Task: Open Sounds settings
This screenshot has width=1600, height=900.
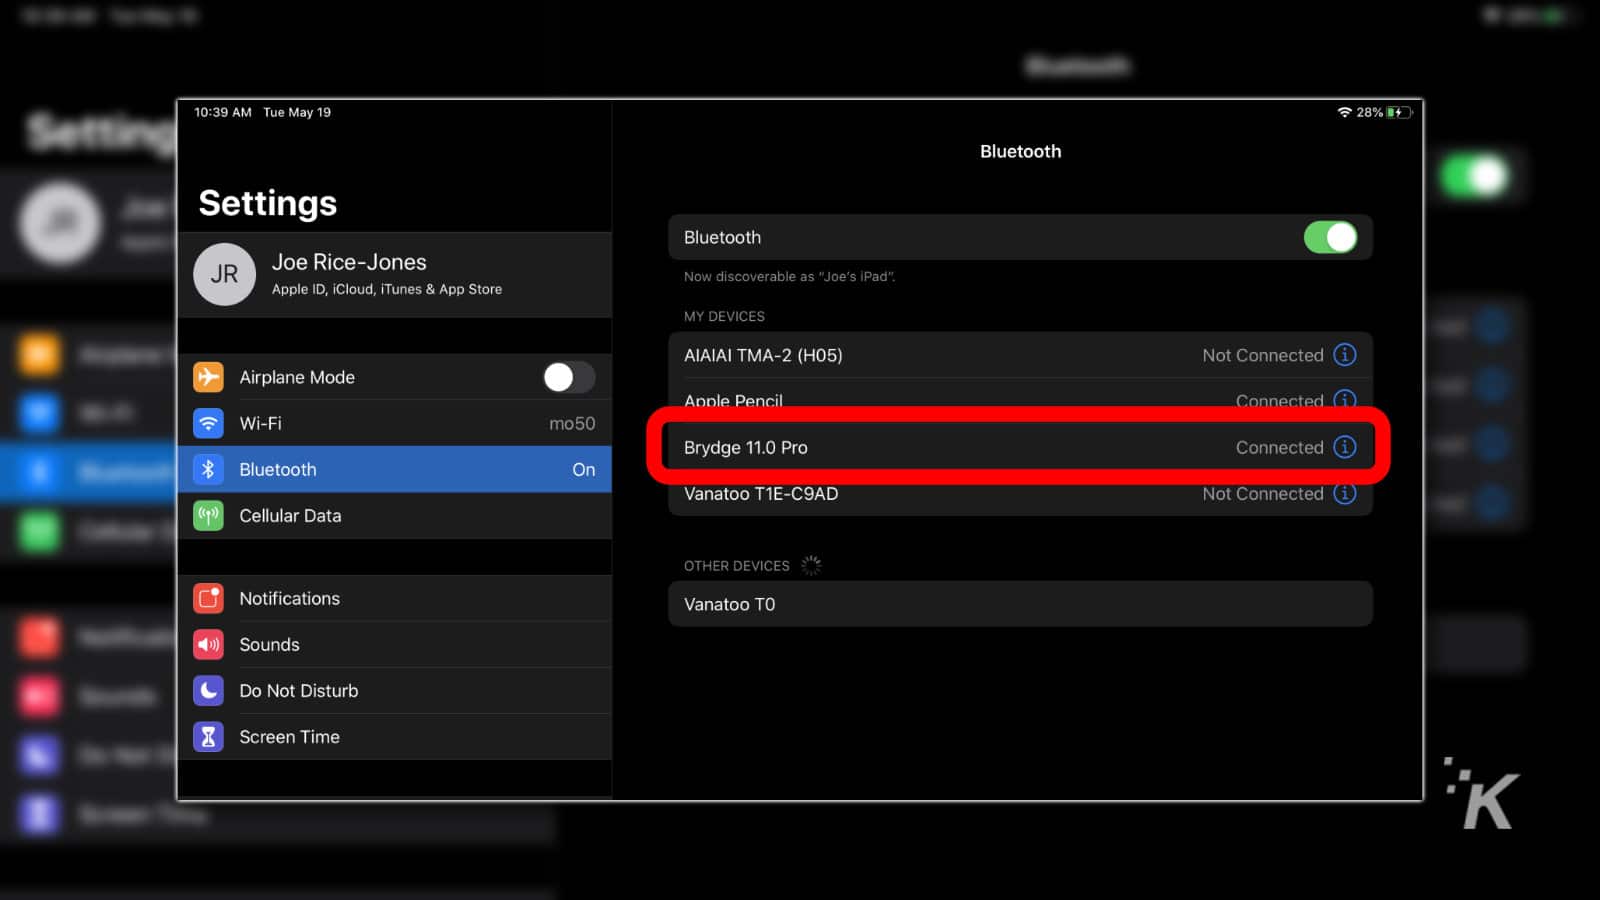Action: click(x=394, y=644)
